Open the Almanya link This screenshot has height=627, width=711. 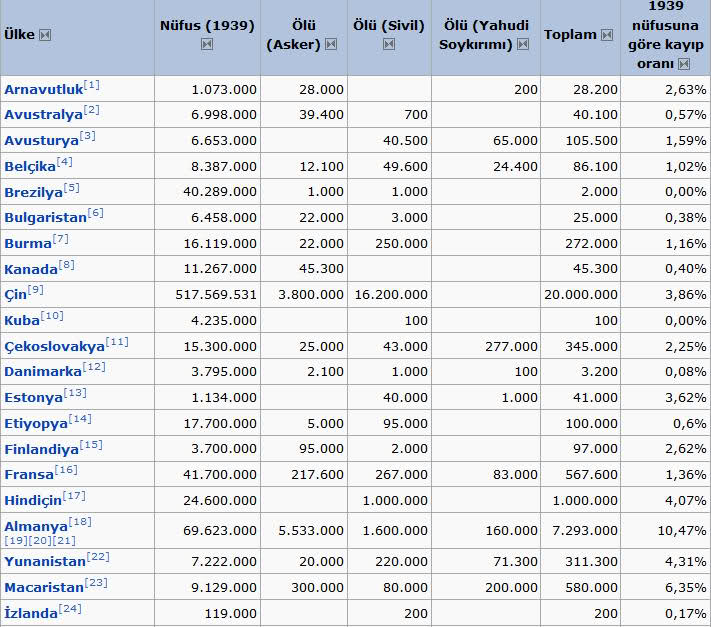pyautogui.click(x=36, y=525)
